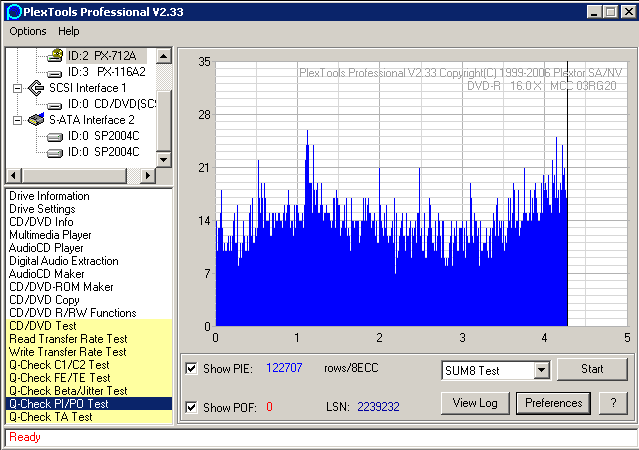Collapse the S-ATA Interface 2 node
The width and height of the screenshot is (639, 450).
17,120
